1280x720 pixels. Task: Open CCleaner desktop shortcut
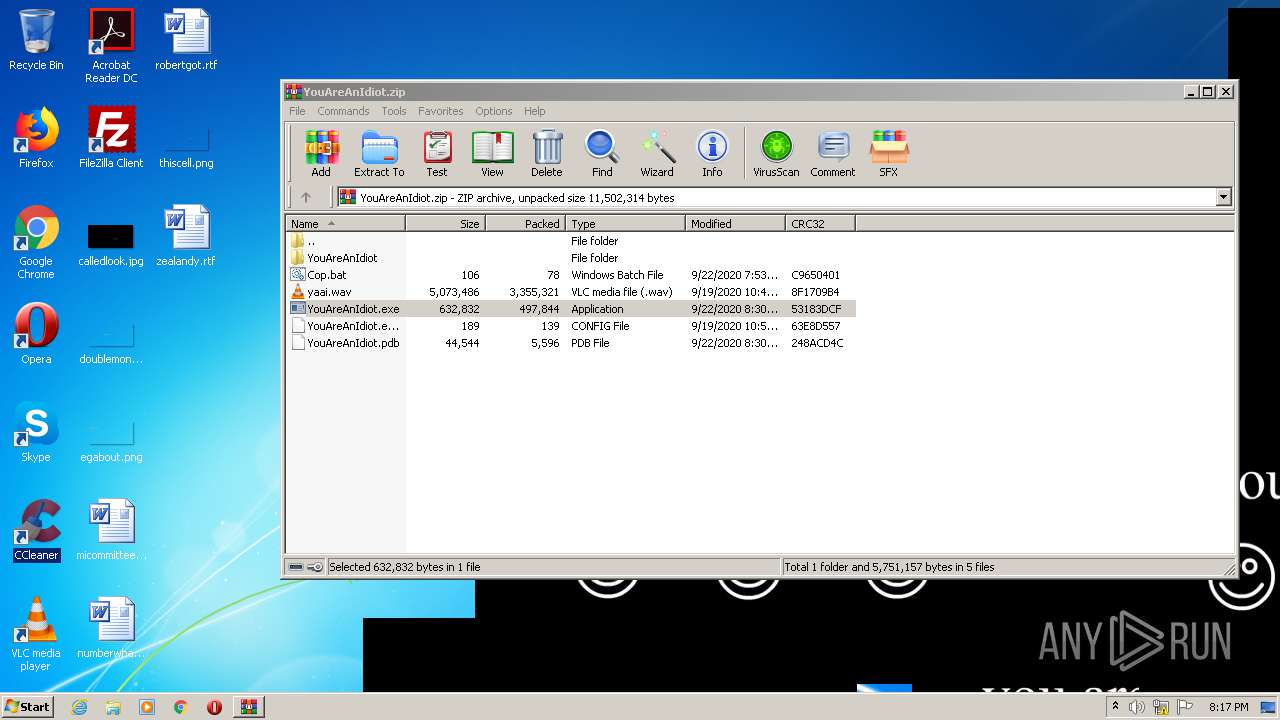(36, 530)
